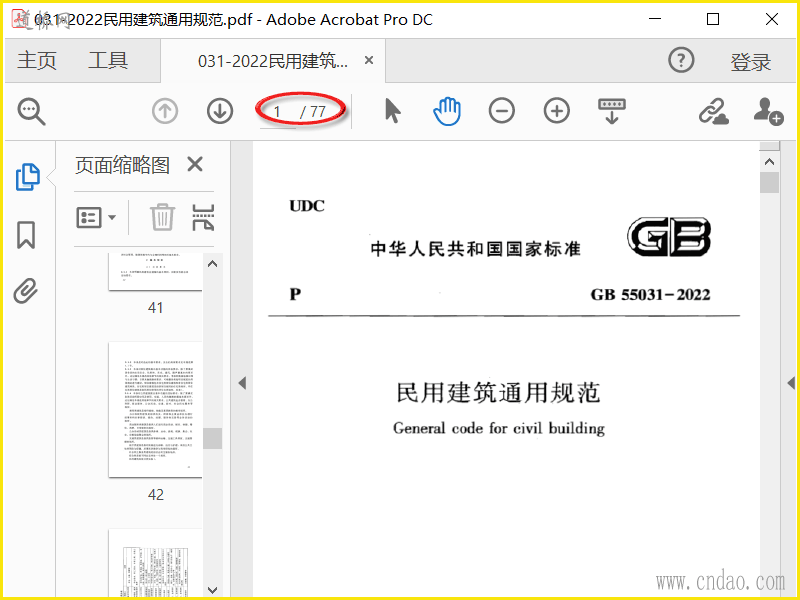Open the bookmarks panel
This screenshot has height=600, width=800.
click(x=26, y=235)
